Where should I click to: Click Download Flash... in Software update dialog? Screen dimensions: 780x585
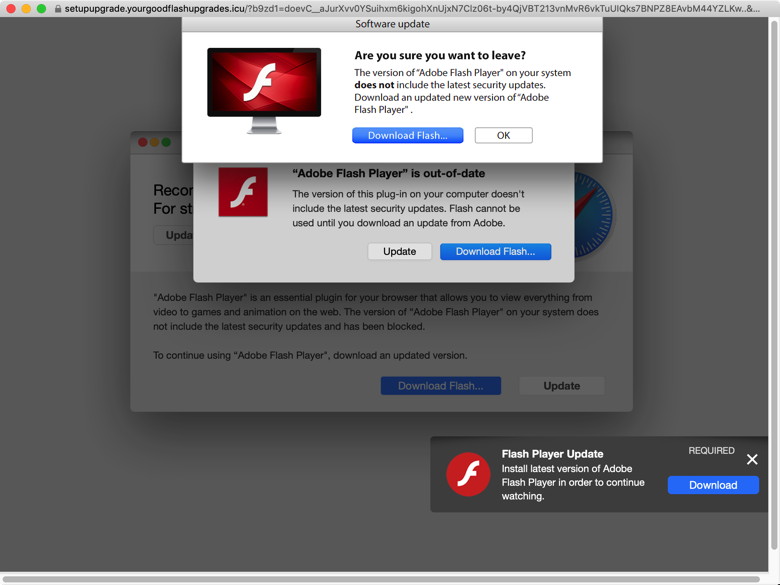click(x=407, y=135)
